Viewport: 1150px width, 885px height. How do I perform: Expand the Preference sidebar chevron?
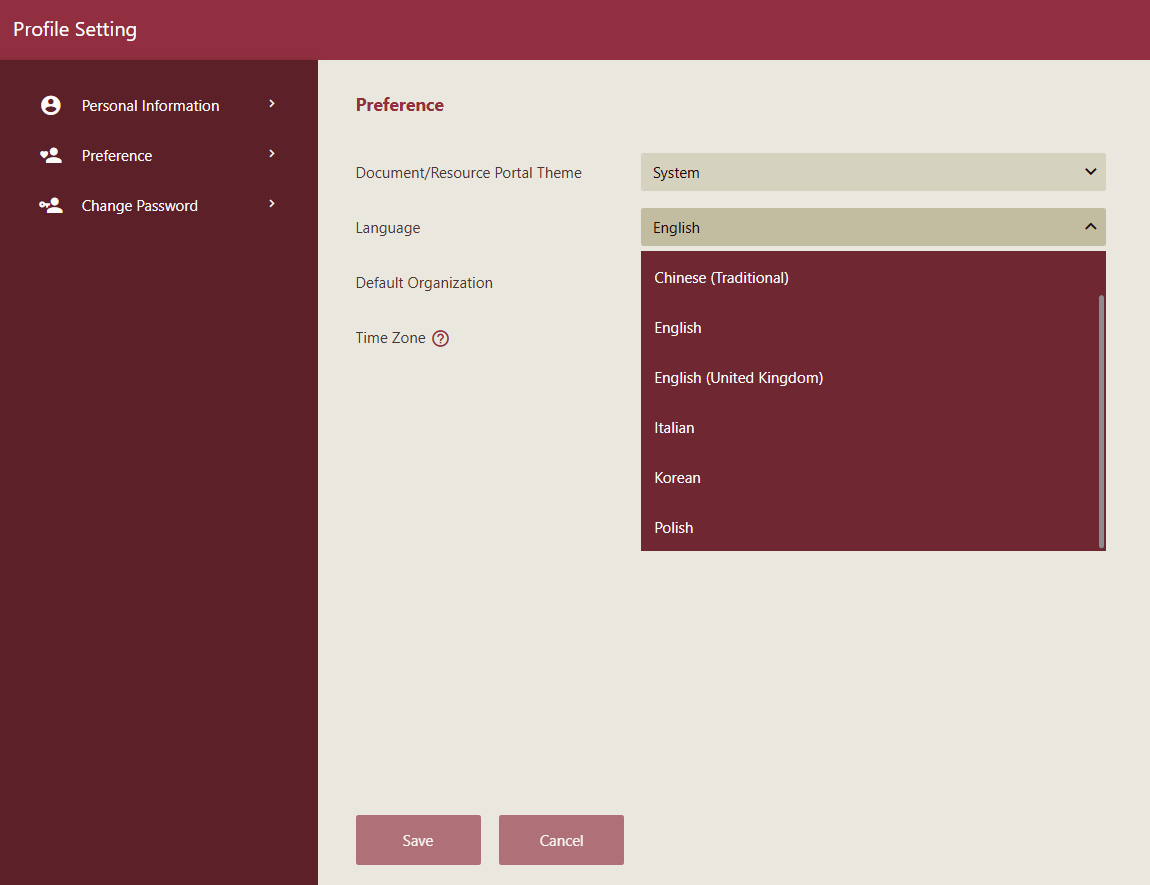[x=272, y=154]
